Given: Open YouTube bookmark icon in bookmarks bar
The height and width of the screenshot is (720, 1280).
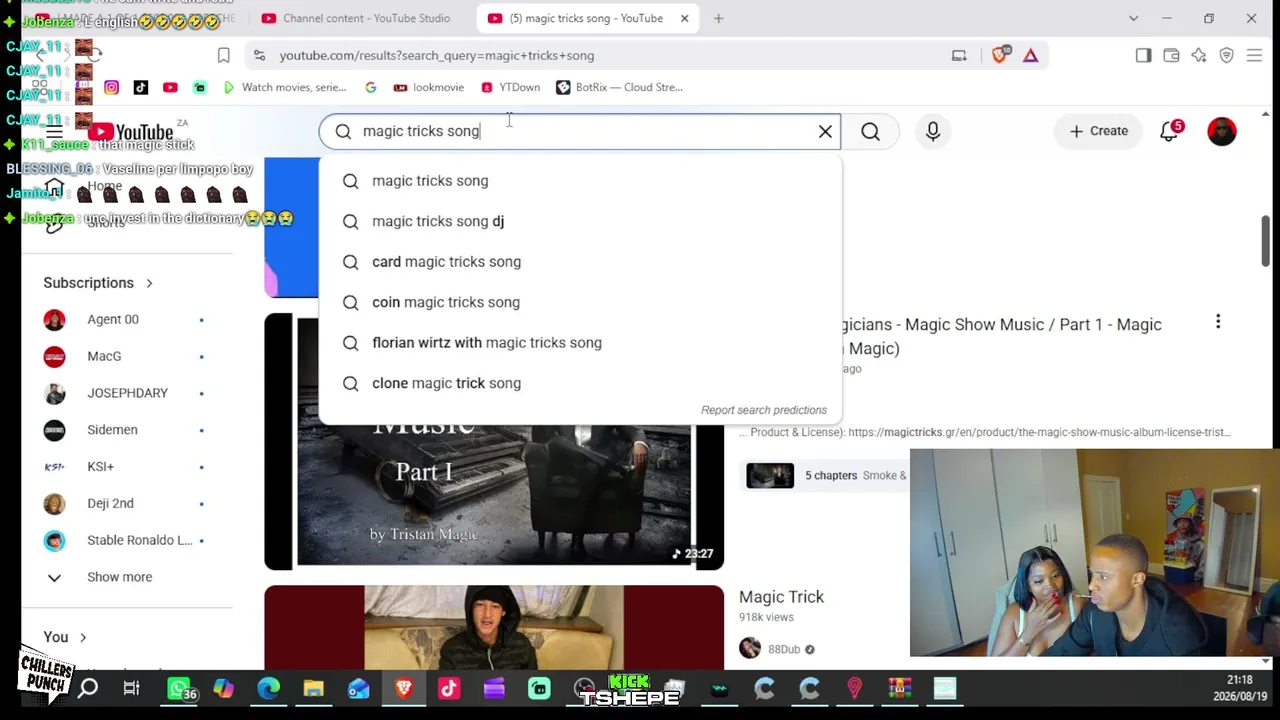Looking at the screenshot, I should [170, 87].
